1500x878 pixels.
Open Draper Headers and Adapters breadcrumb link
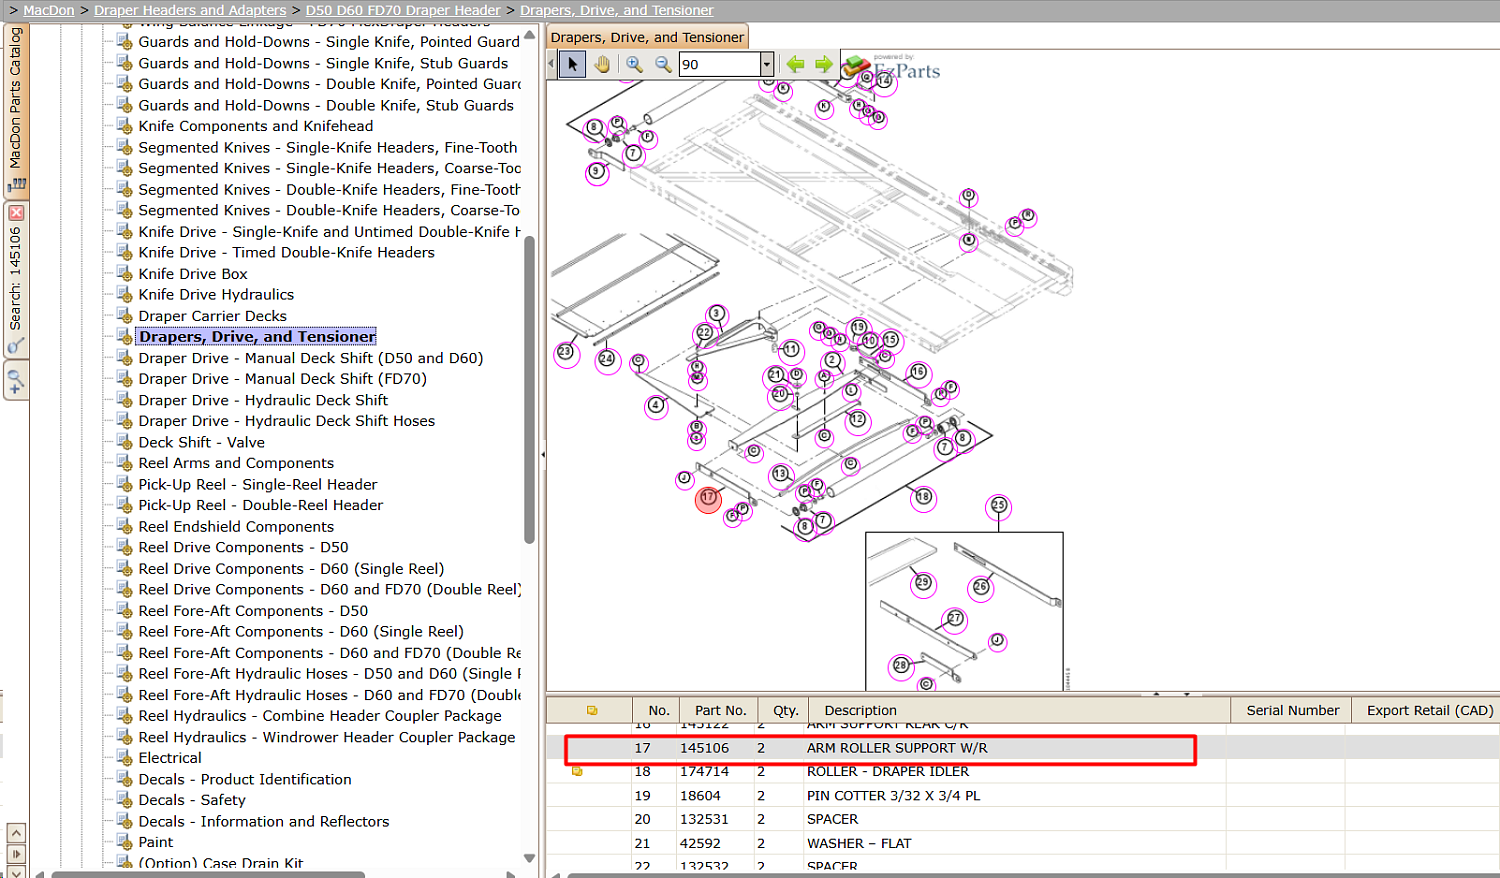pyautogui.click(x=190, y=10)
